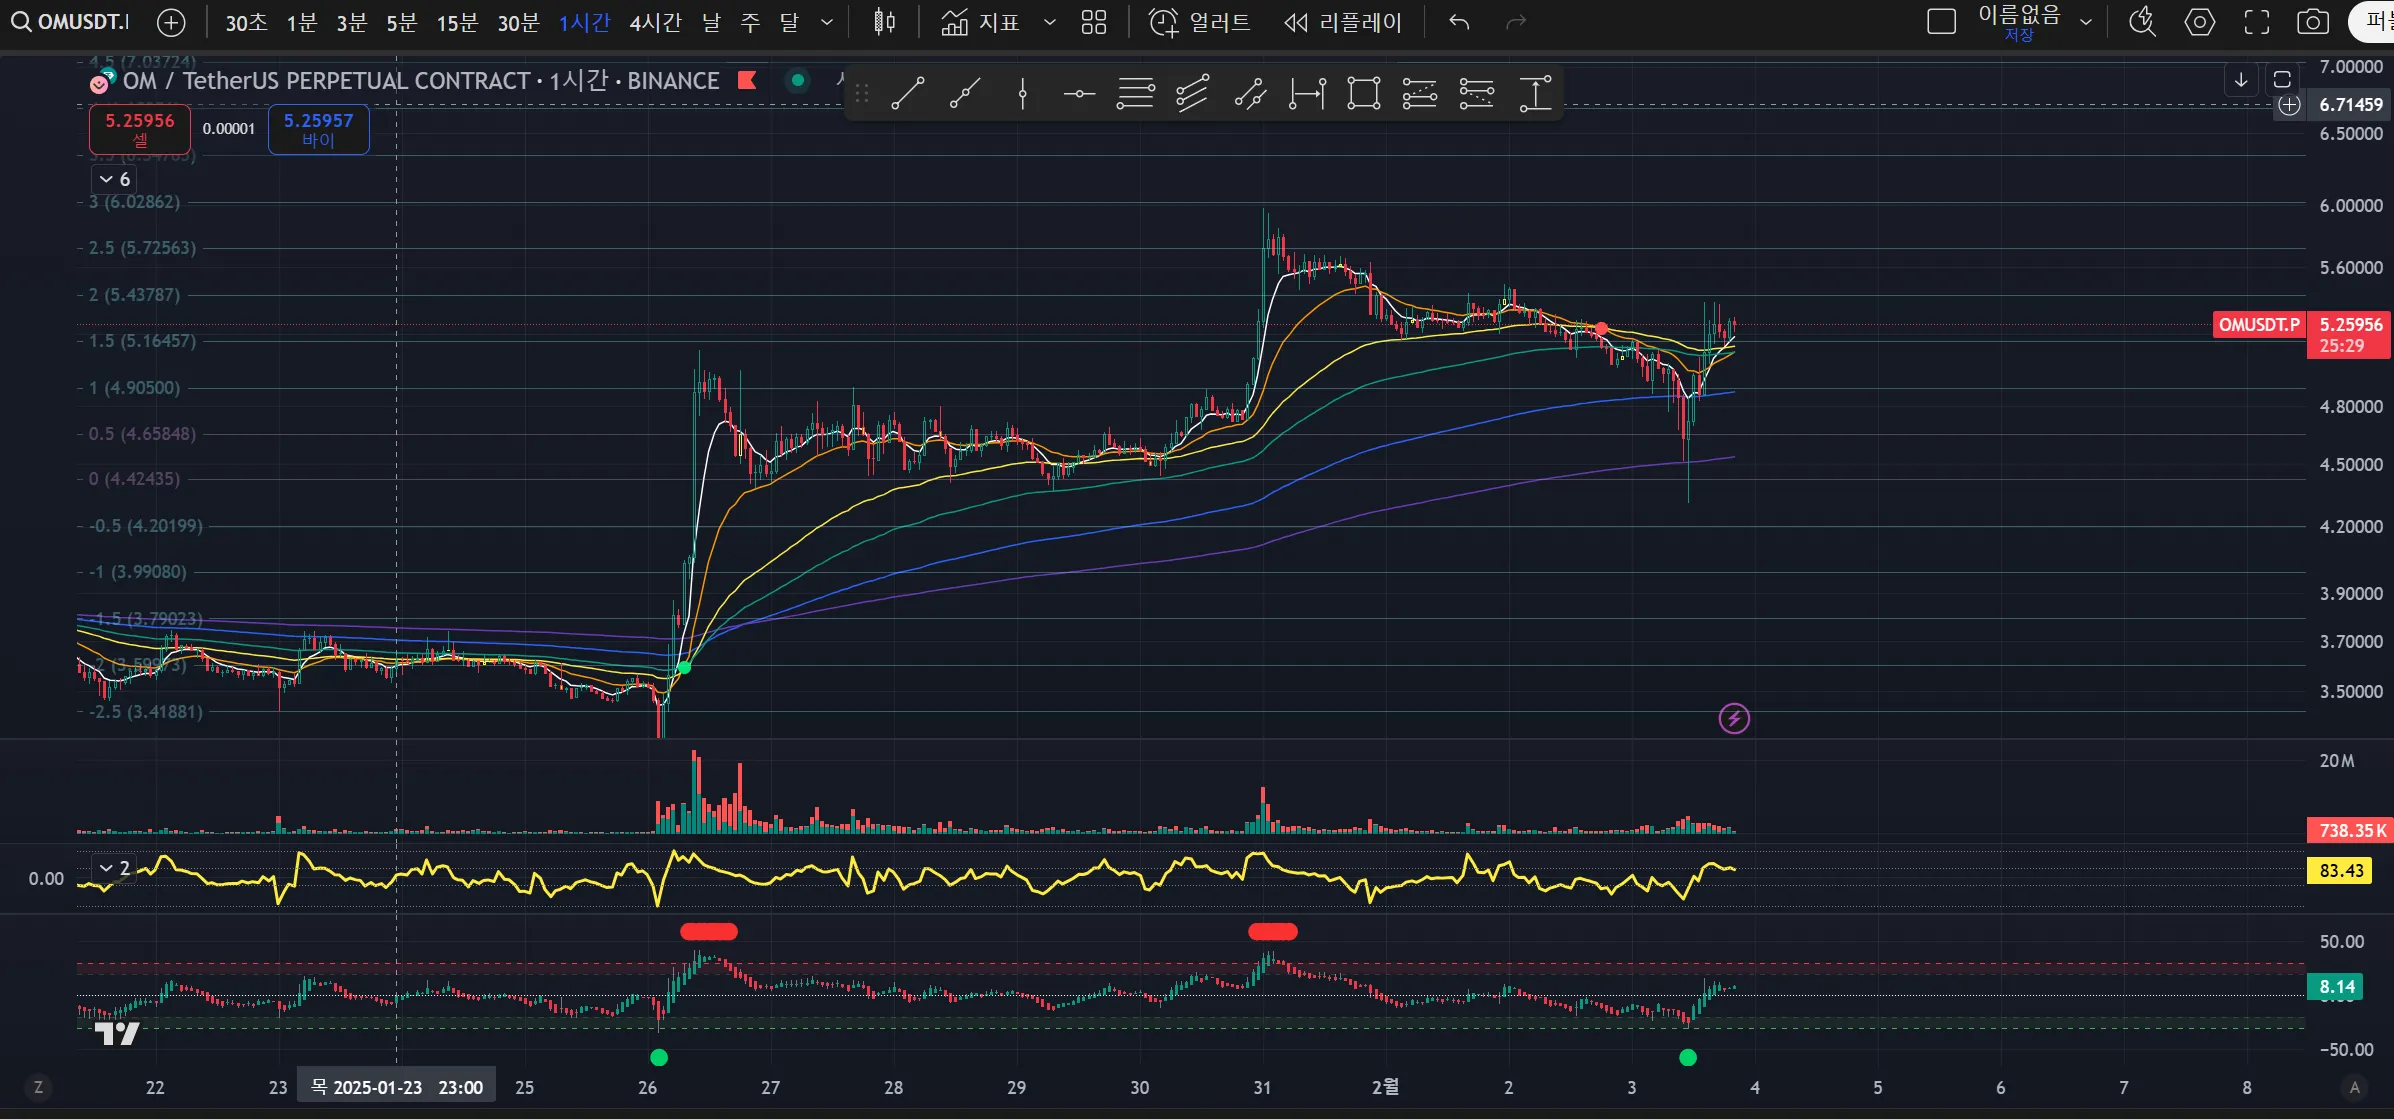Switch to the 5분 timeframe

pos(401,22)
